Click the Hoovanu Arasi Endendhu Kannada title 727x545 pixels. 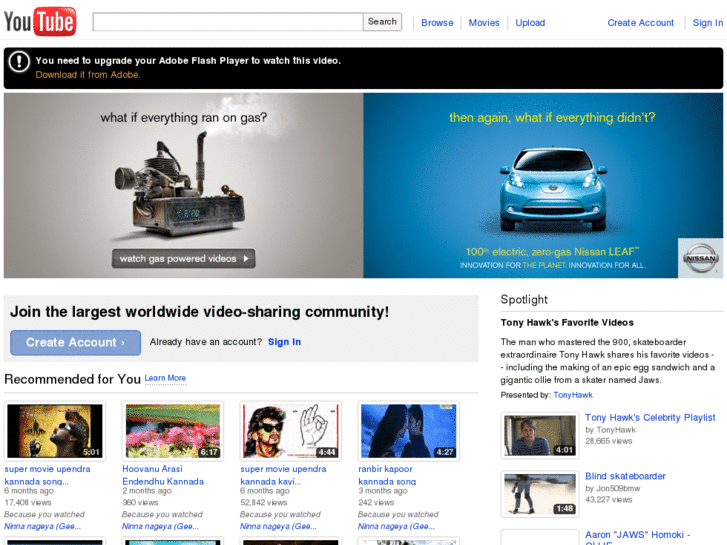coord(163,475)
